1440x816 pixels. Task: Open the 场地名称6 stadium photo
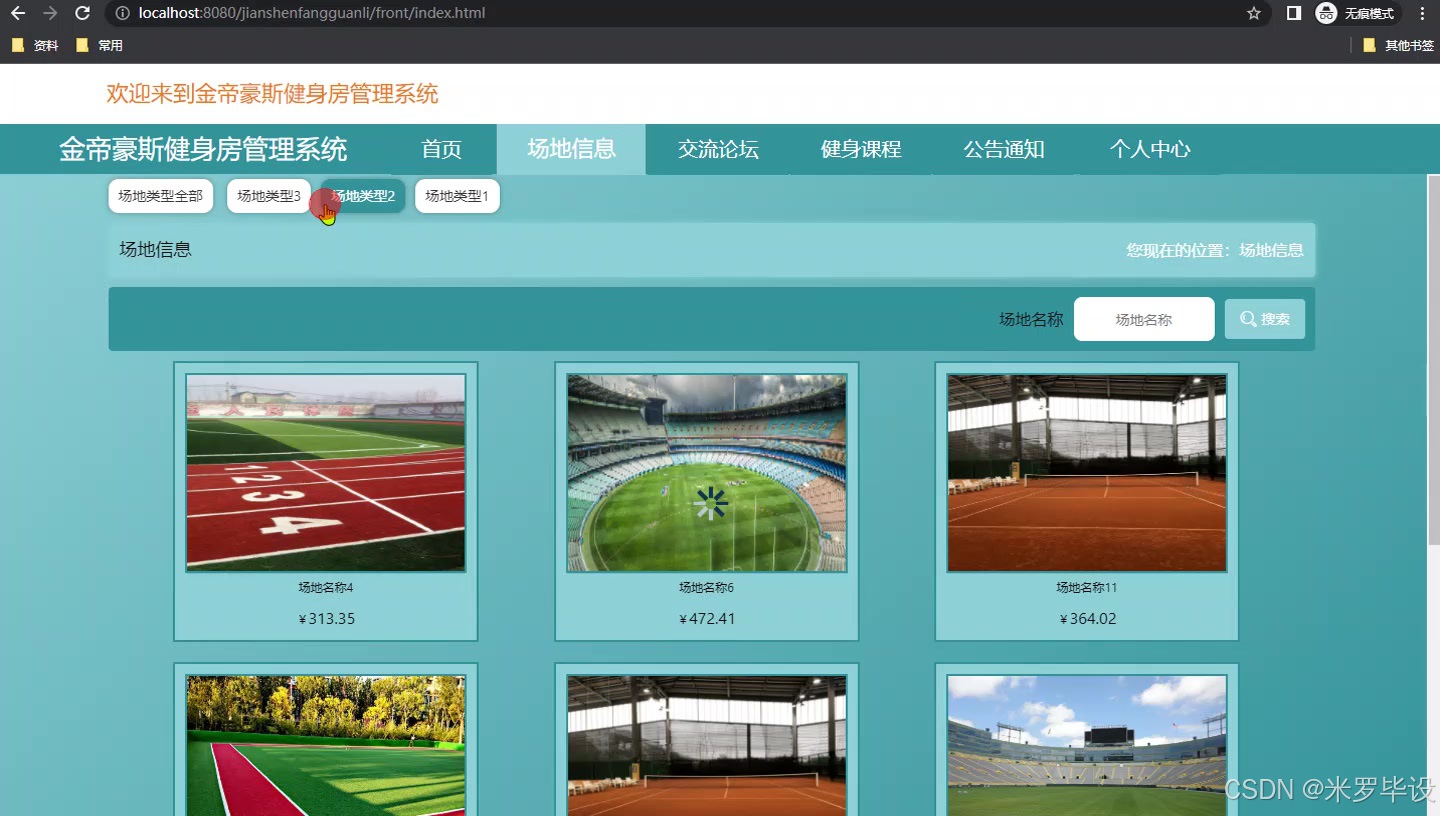click(x=707, y=473)
